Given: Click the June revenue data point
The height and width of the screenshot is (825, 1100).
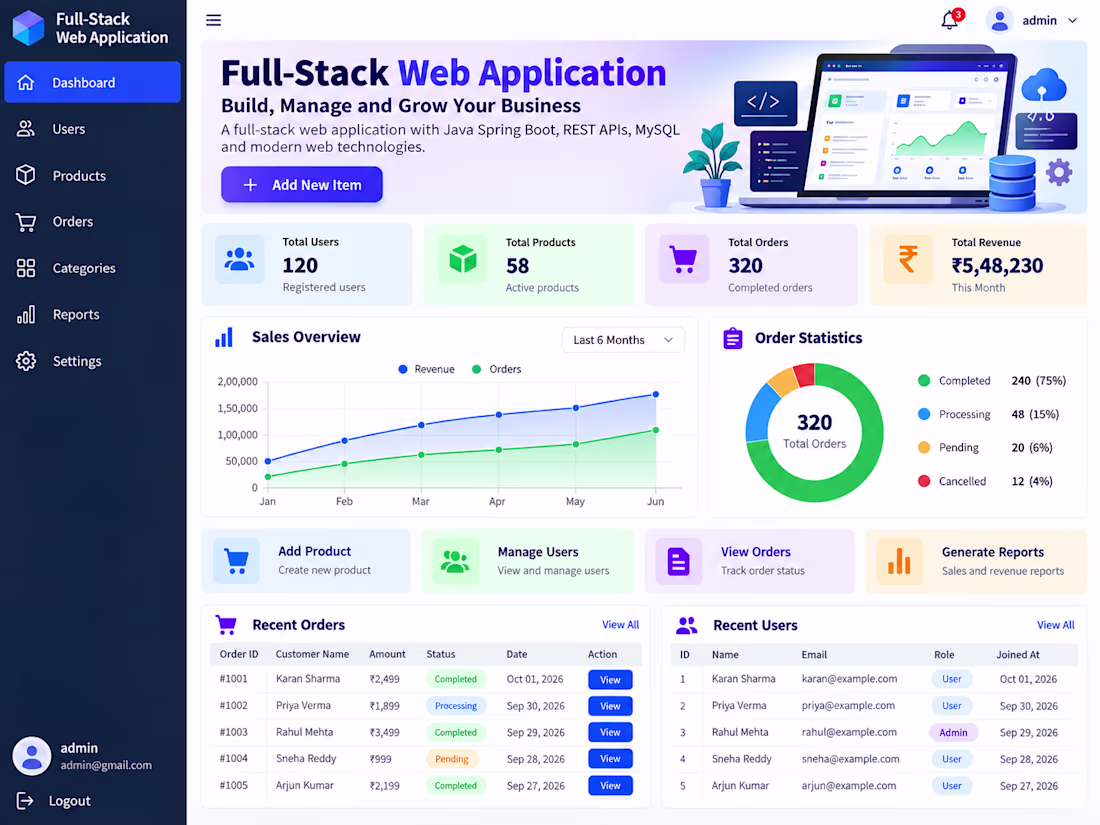Looking at the screenshot, I should [655, 394].
